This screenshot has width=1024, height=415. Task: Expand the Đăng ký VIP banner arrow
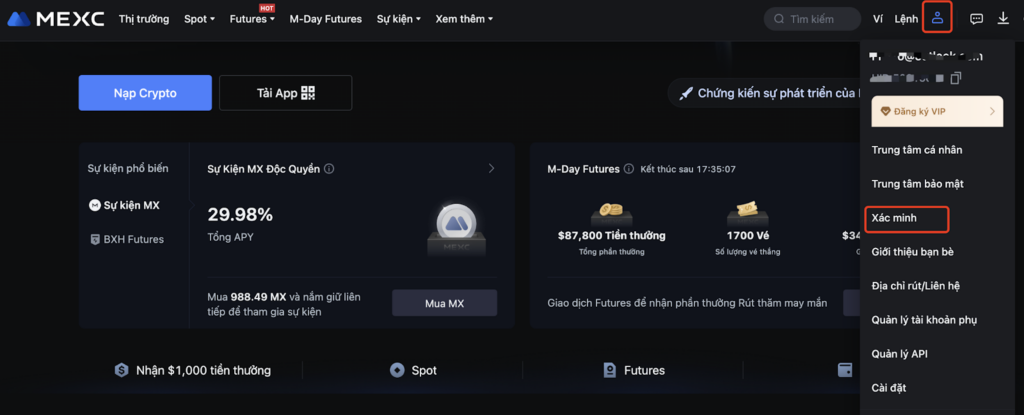point(992,111)
